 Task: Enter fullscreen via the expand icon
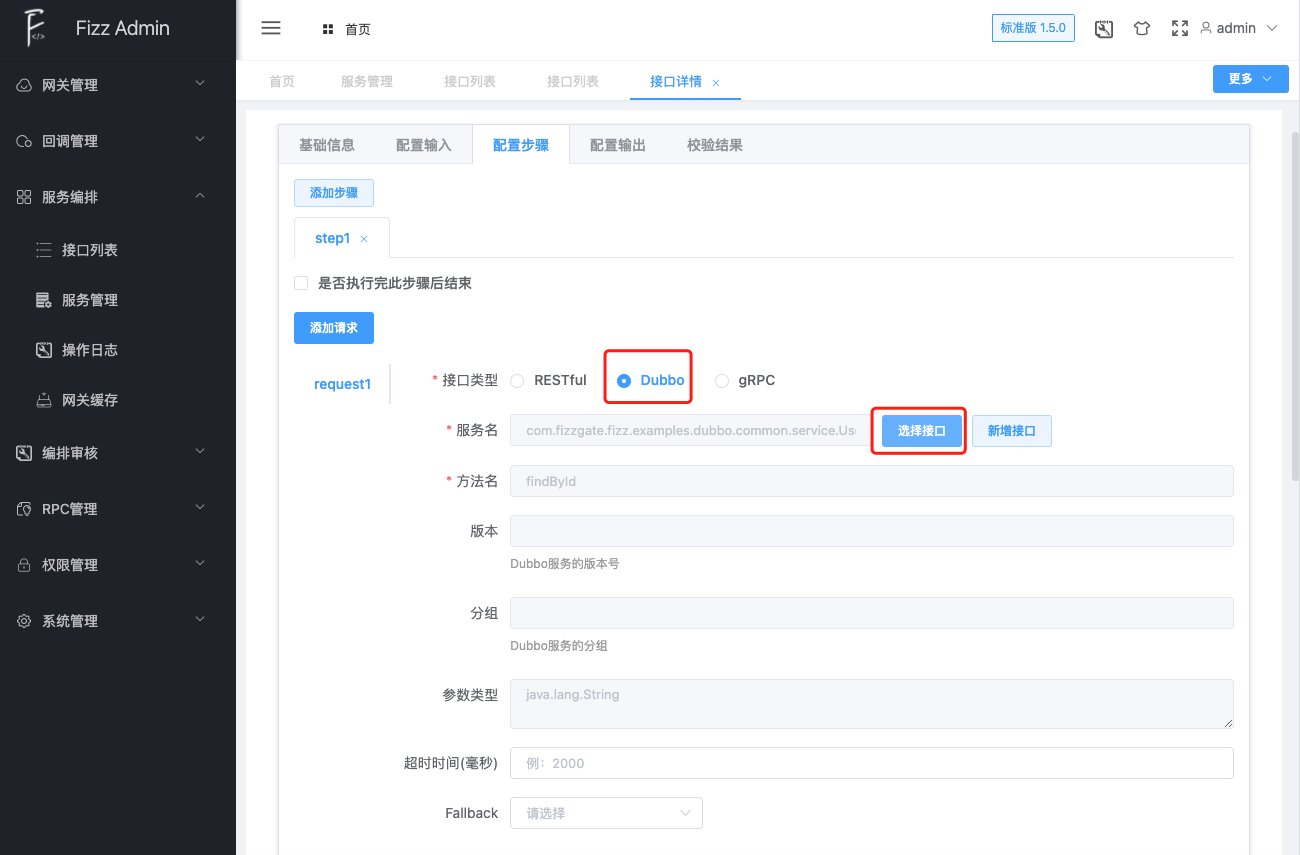(x=1179, y=28)
